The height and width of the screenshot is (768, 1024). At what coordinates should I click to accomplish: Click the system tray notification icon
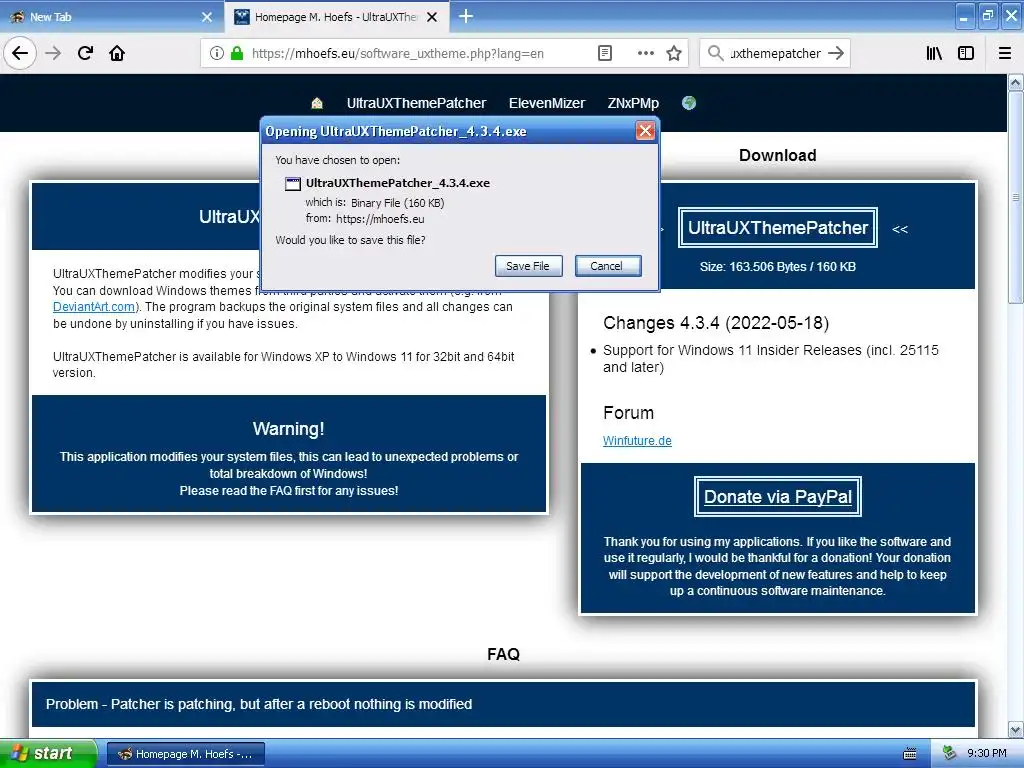950,753
